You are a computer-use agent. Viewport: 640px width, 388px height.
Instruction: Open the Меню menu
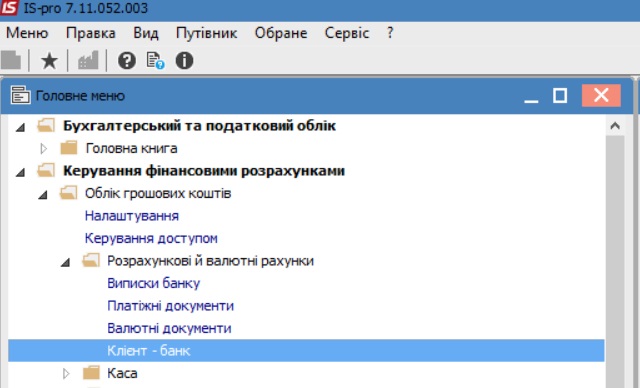click(x=27, y=33)
